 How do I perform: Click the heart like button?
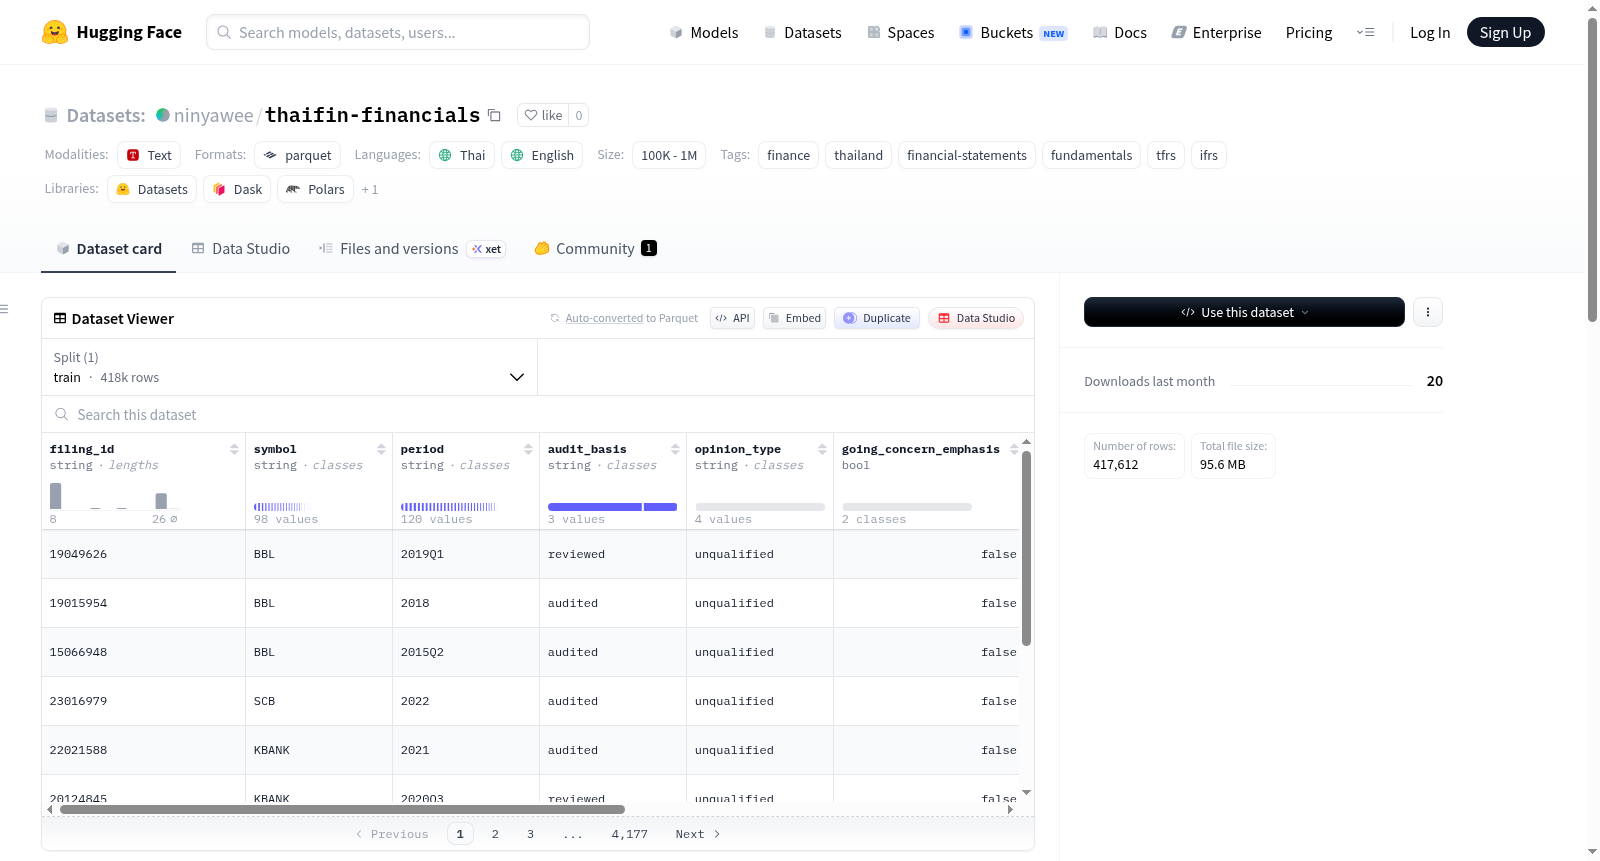(543, 115)
